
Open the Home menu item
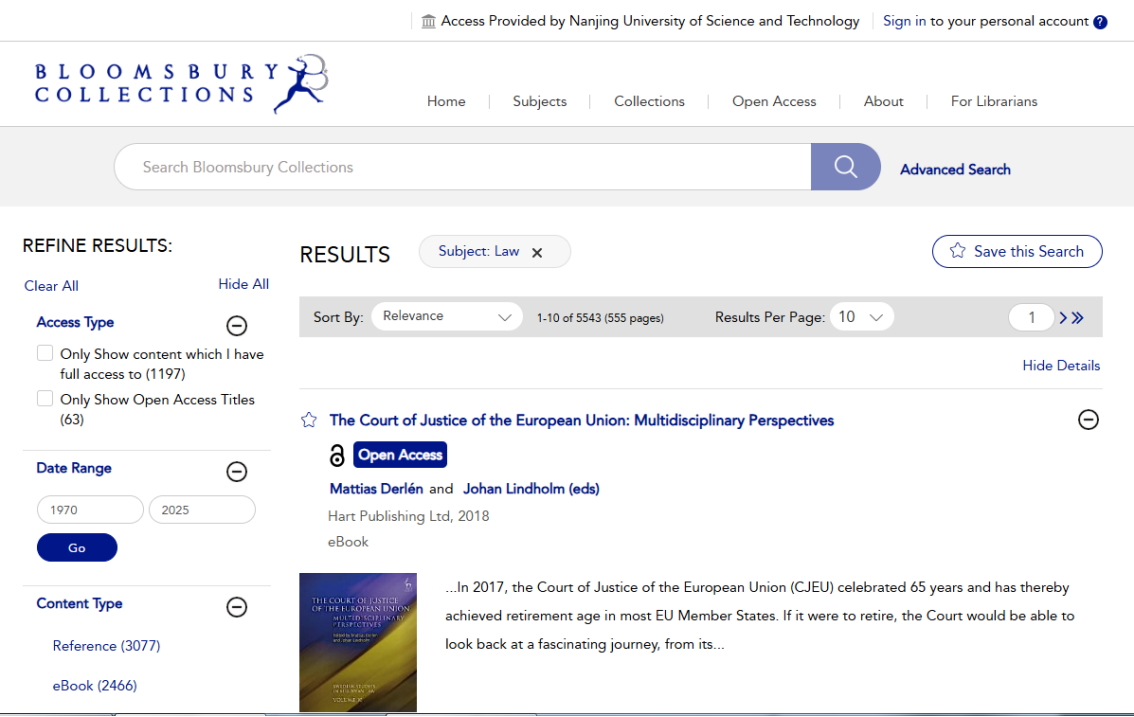[x=446, y=101]
